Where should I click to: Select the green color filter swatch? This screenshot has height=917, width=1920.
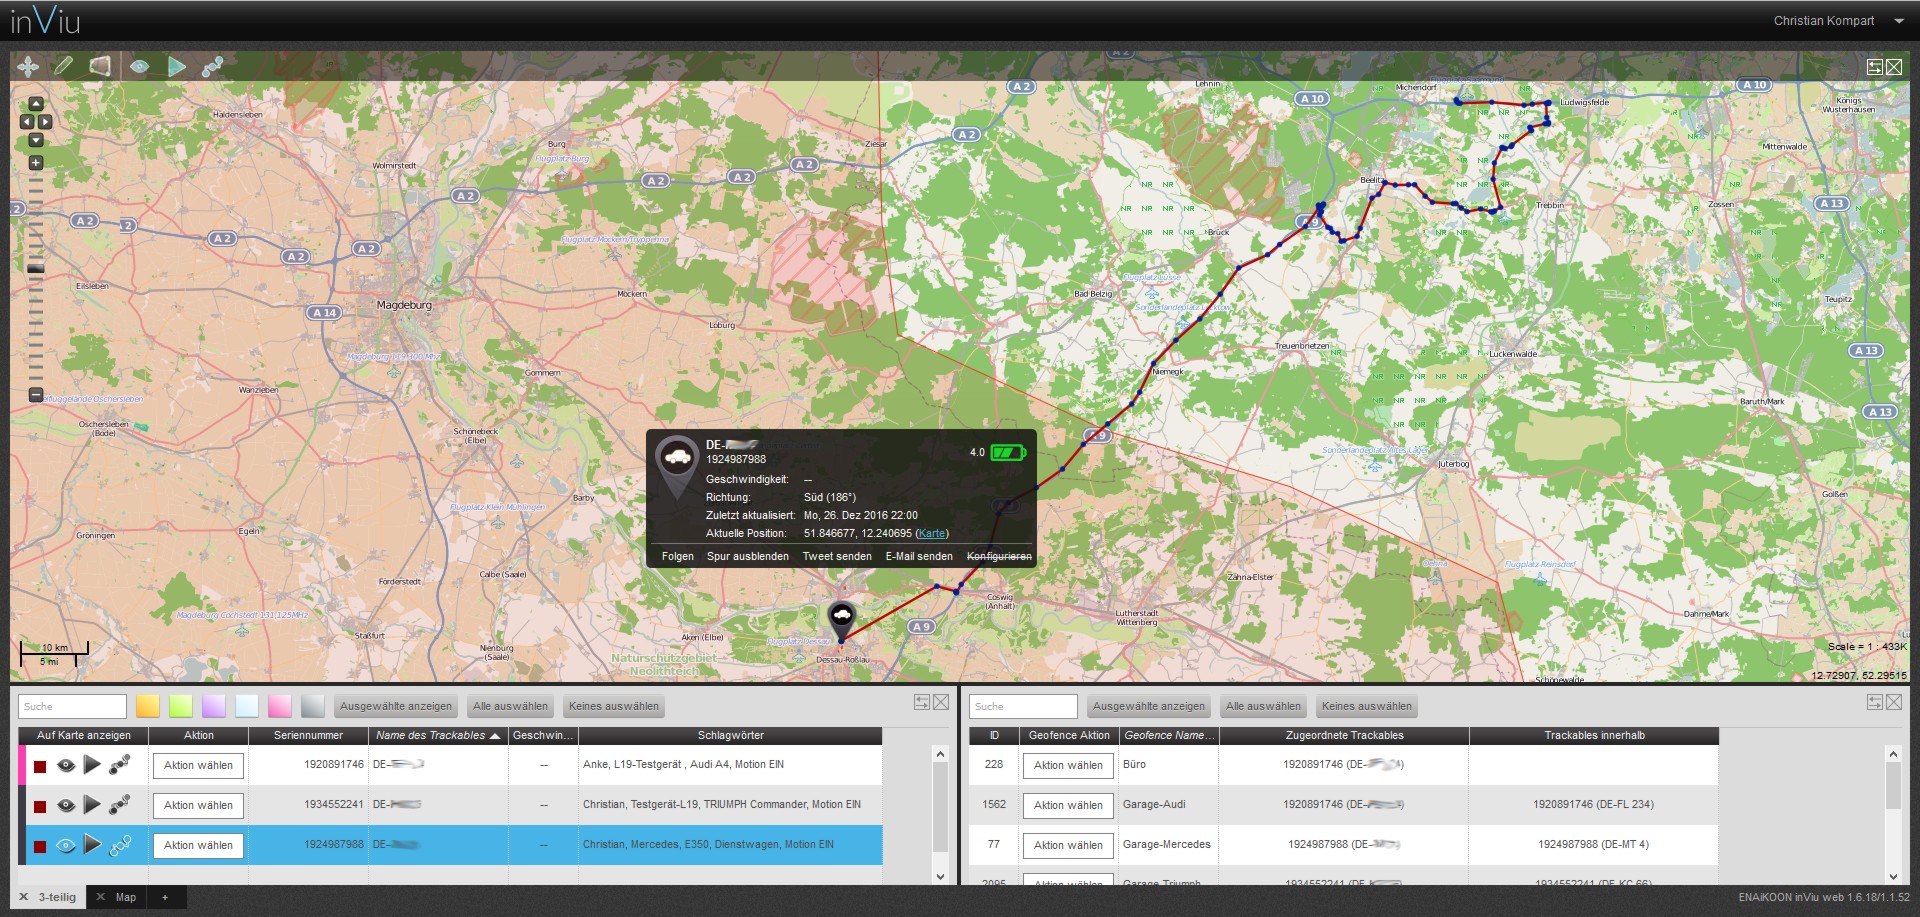tap(181, 706)
